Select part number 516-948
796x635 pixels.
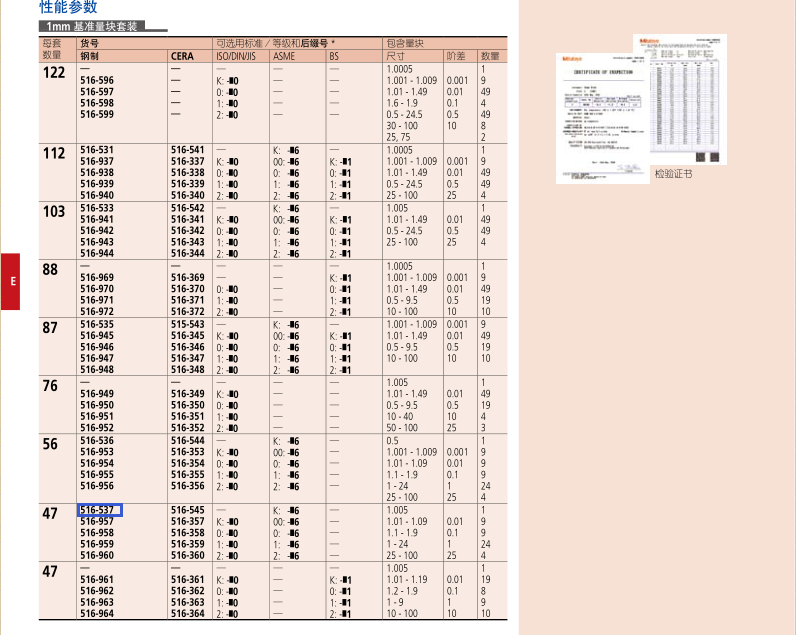tap(97, 370)
